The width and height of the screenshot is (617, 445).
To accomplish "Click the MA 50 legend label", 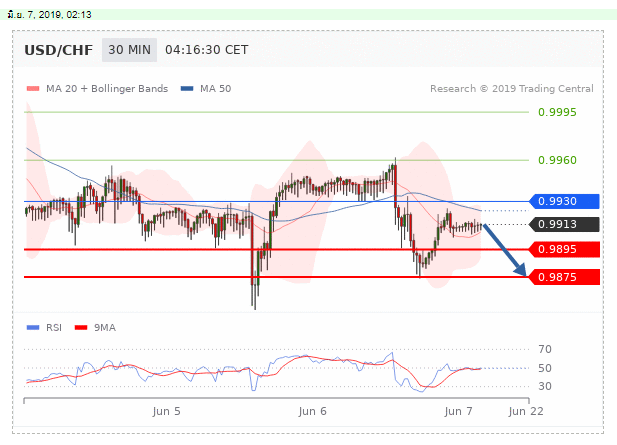I will (215, 89).
